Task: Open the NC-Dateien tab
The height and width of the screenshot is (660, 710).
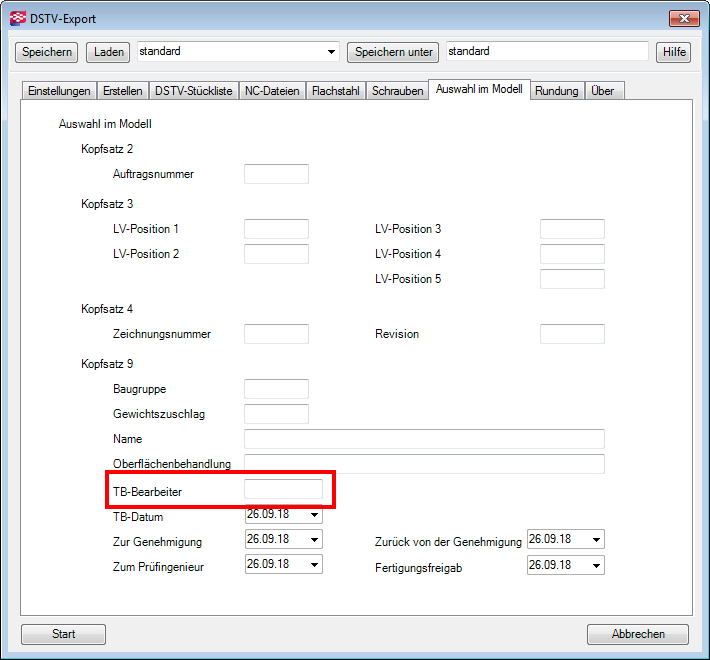Action: tap(272, 91)
